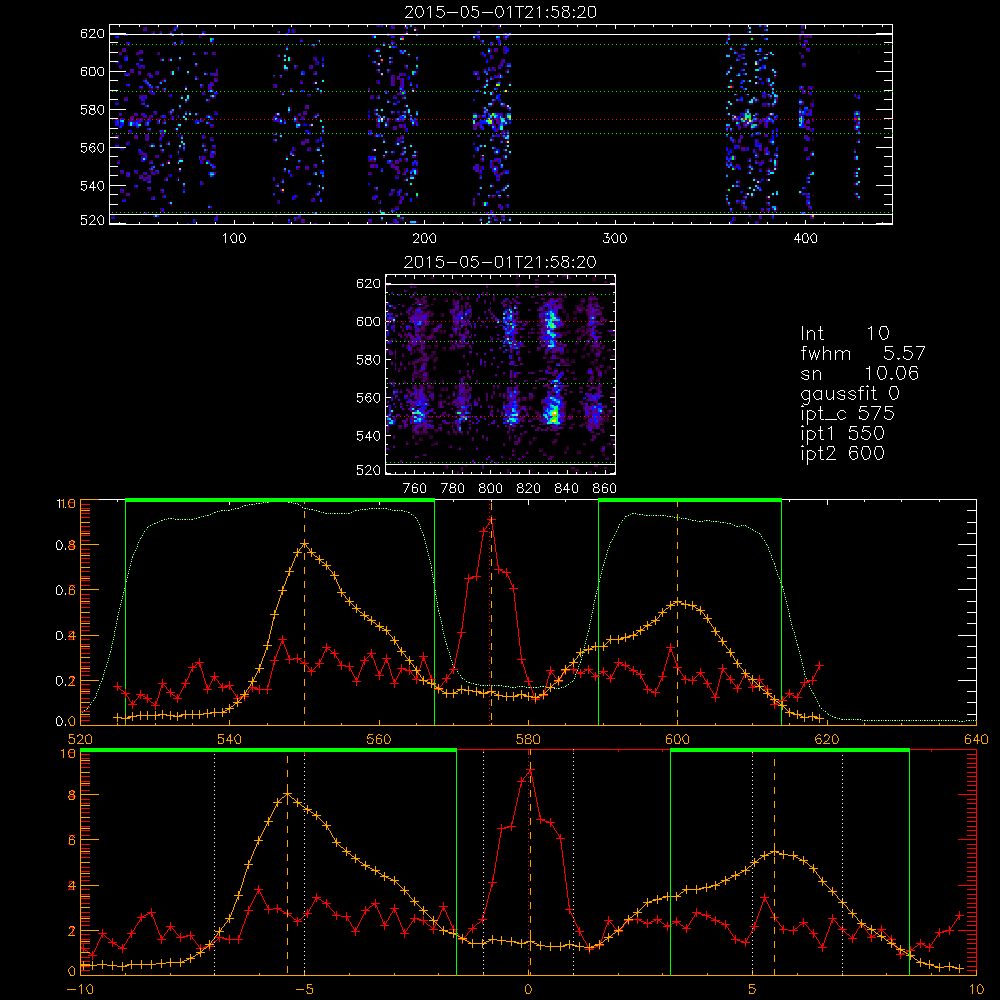
Task: Select the 'Int 10' readout text
Action: coord(845,333)
